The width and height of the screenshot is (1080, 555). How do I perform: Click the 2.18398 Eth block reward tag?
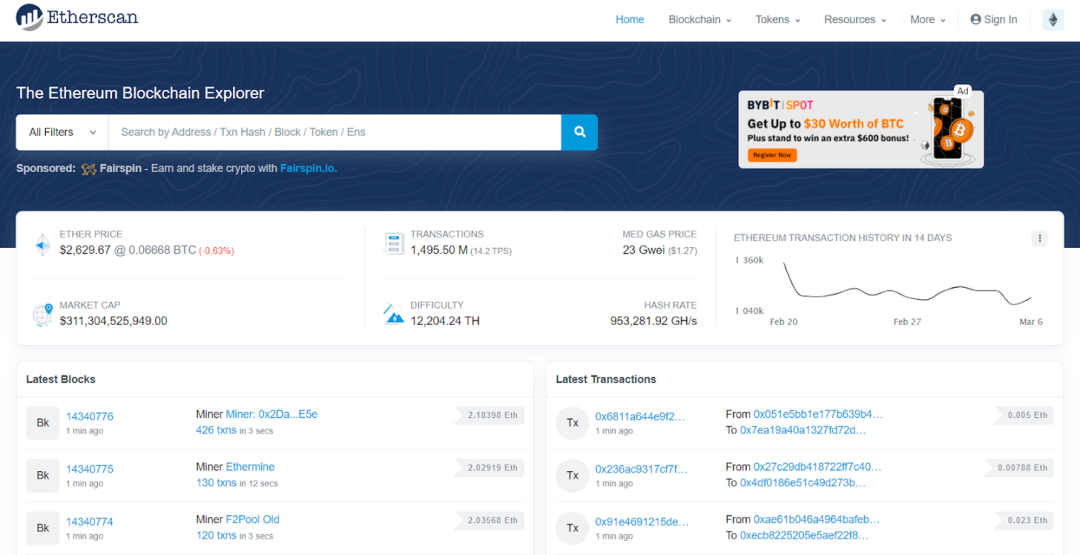click(x=490, y=415)
